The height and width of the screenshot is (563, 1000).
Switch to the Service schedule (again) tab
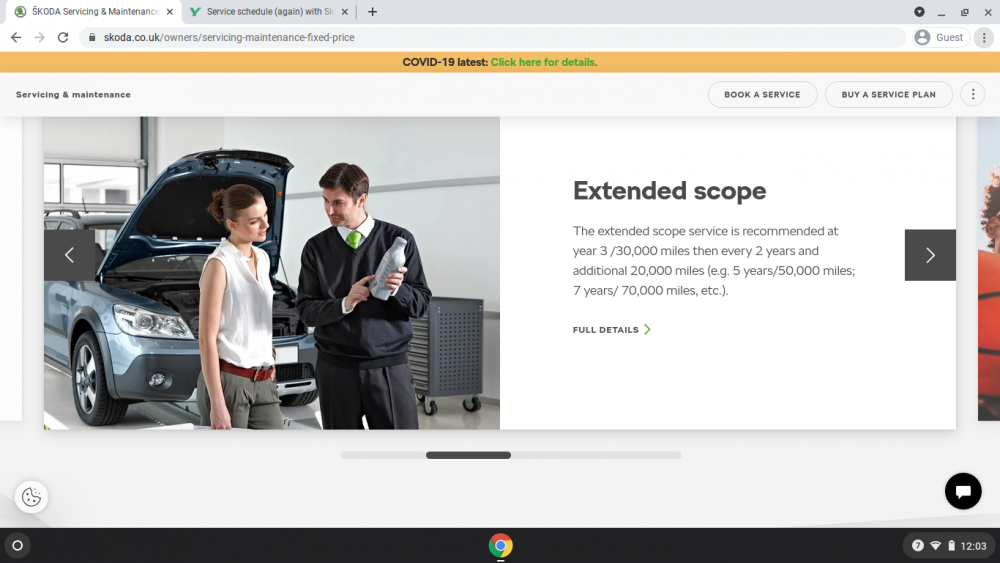pos(269,11)
